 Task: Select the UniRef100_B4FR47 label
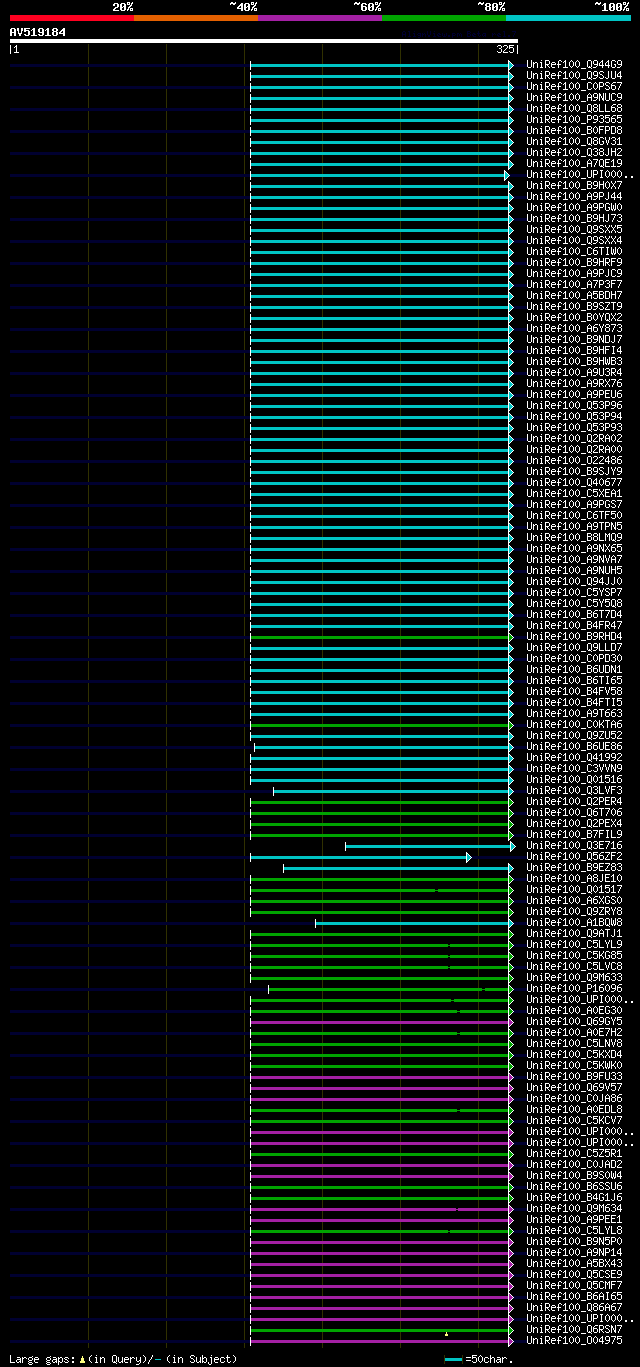point(574,625)
